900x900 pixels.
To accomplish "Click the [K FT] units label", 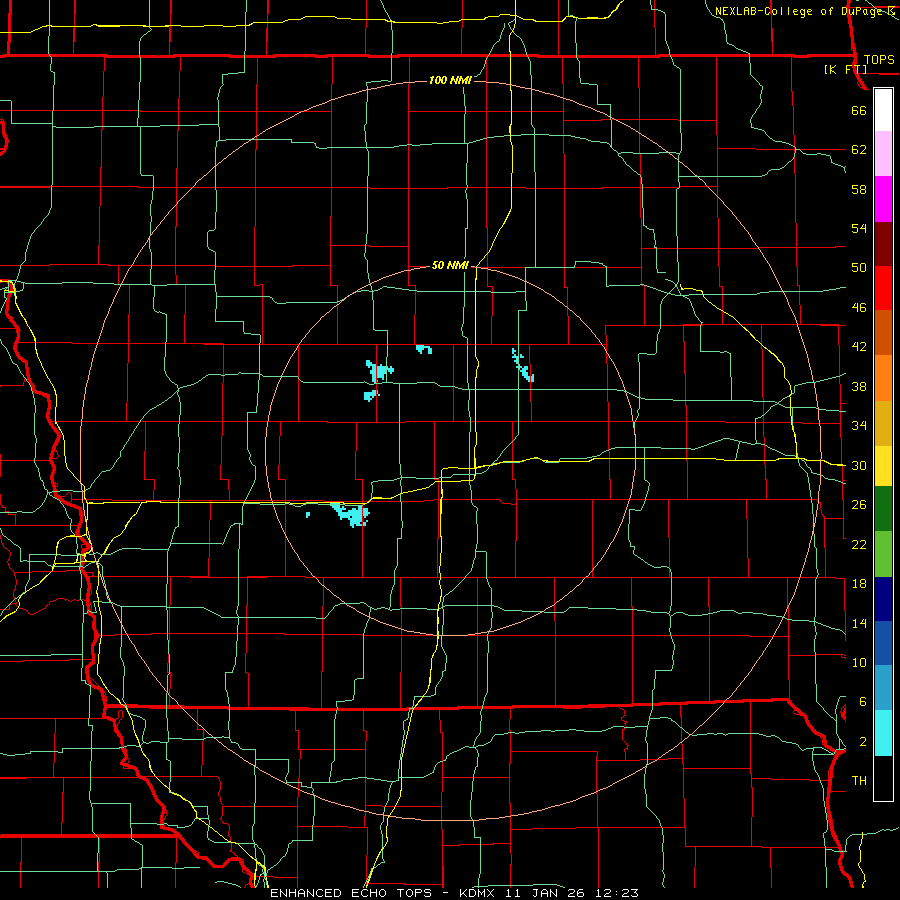I will click(845, 70).
